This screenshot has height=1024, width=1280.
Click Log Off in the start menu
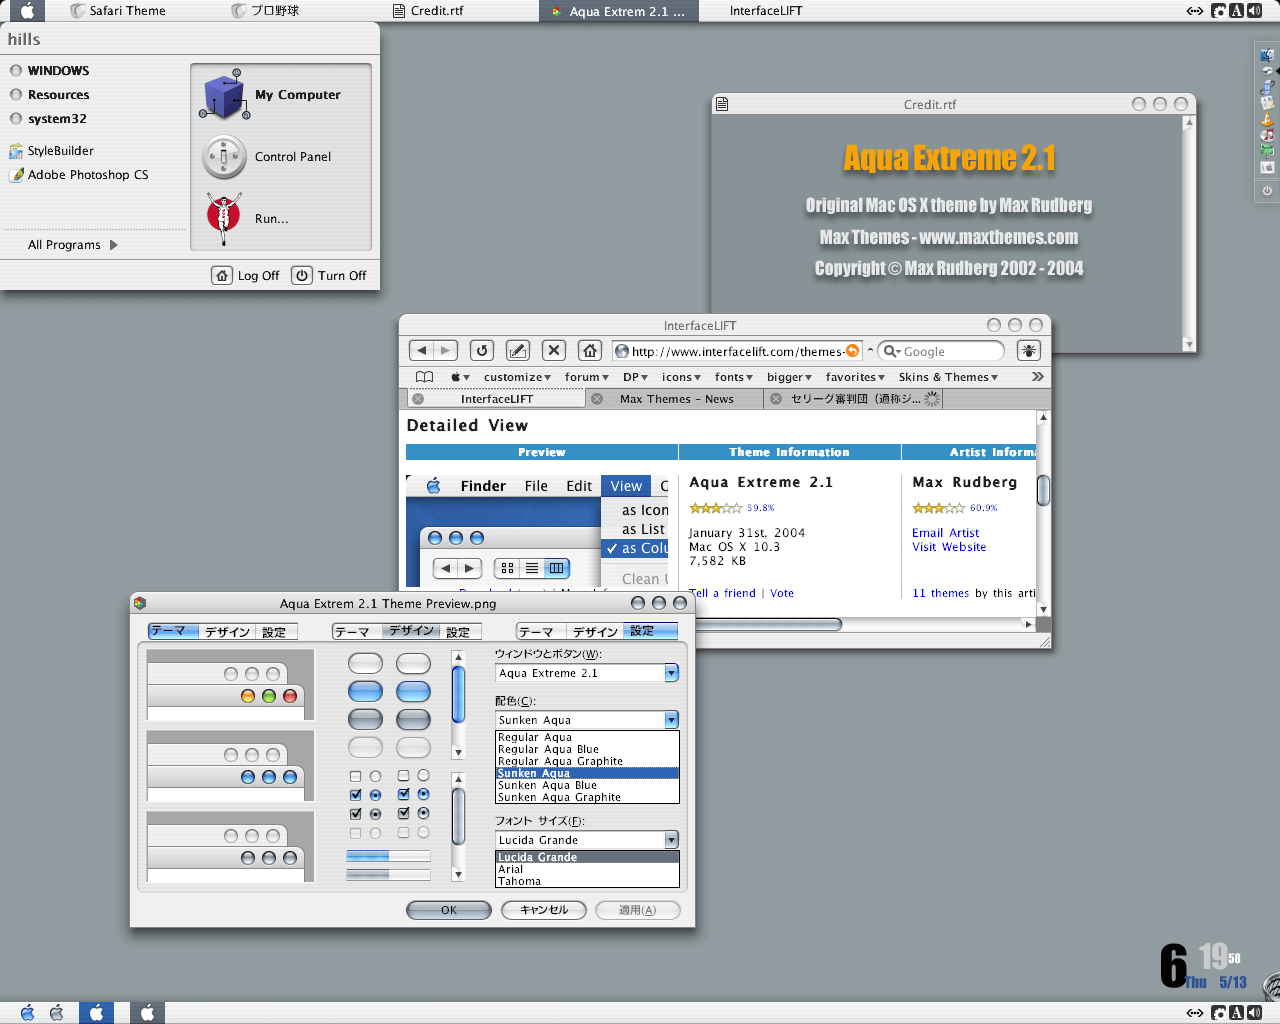tap(247, 275)
